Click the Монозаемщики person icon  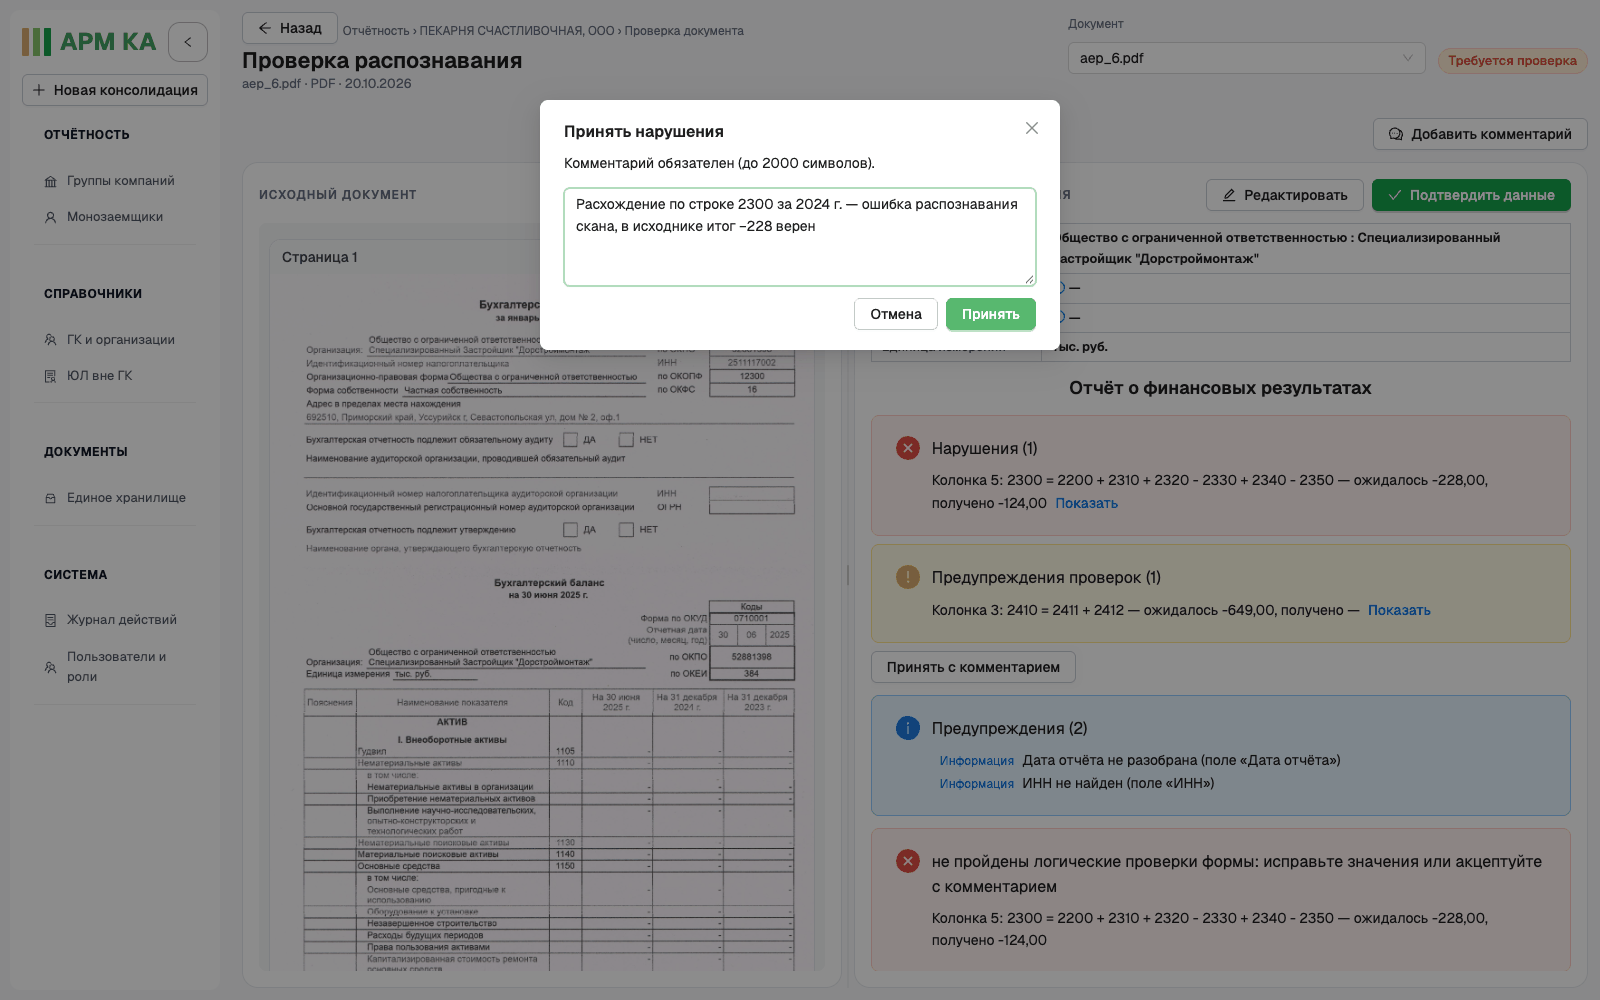50,217
